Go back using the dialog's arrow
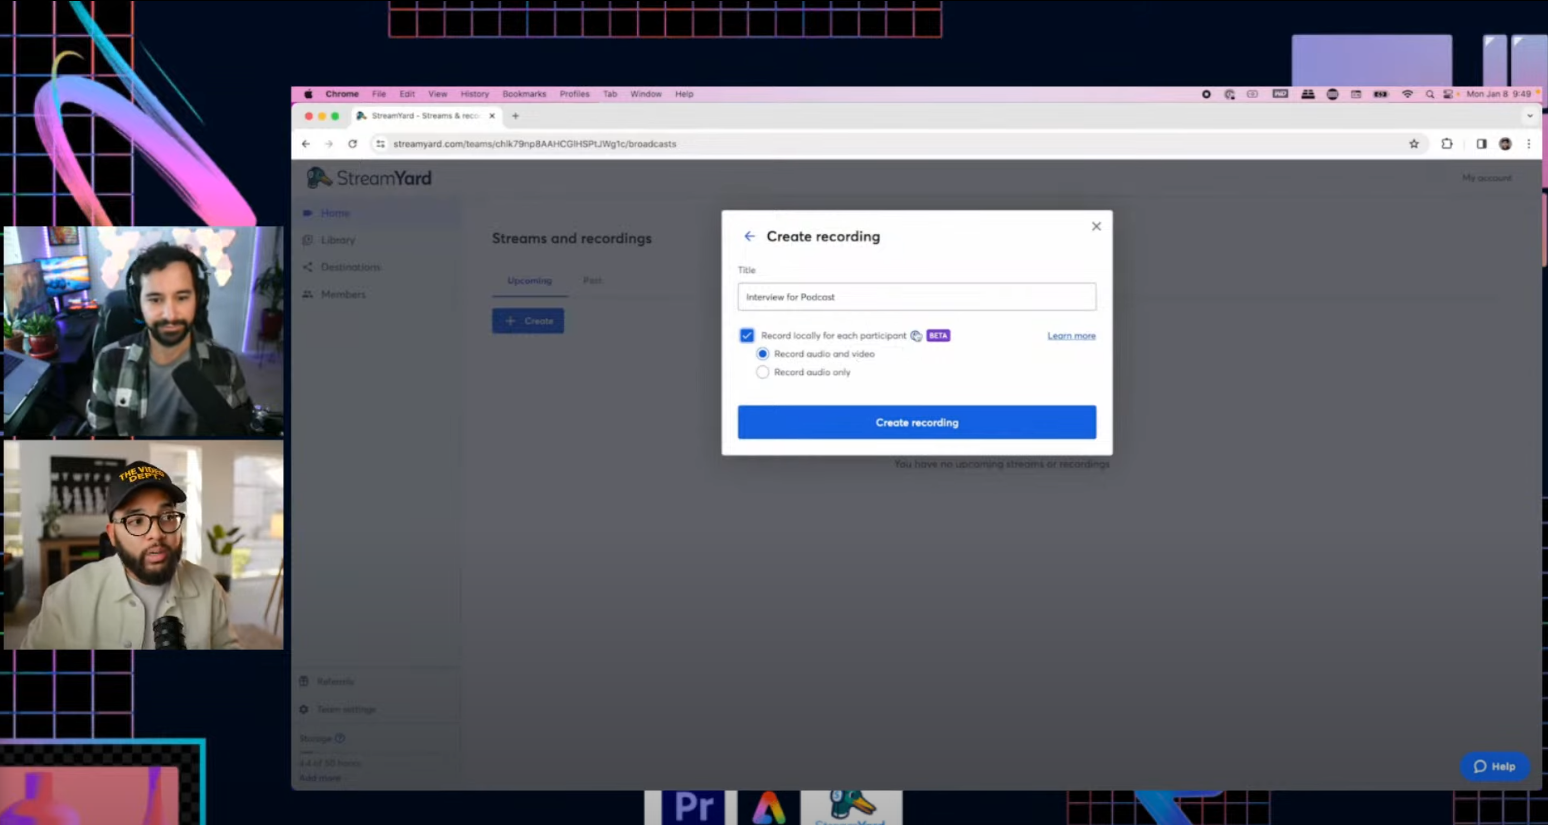Screen dimensions: 1548x825 749,236
